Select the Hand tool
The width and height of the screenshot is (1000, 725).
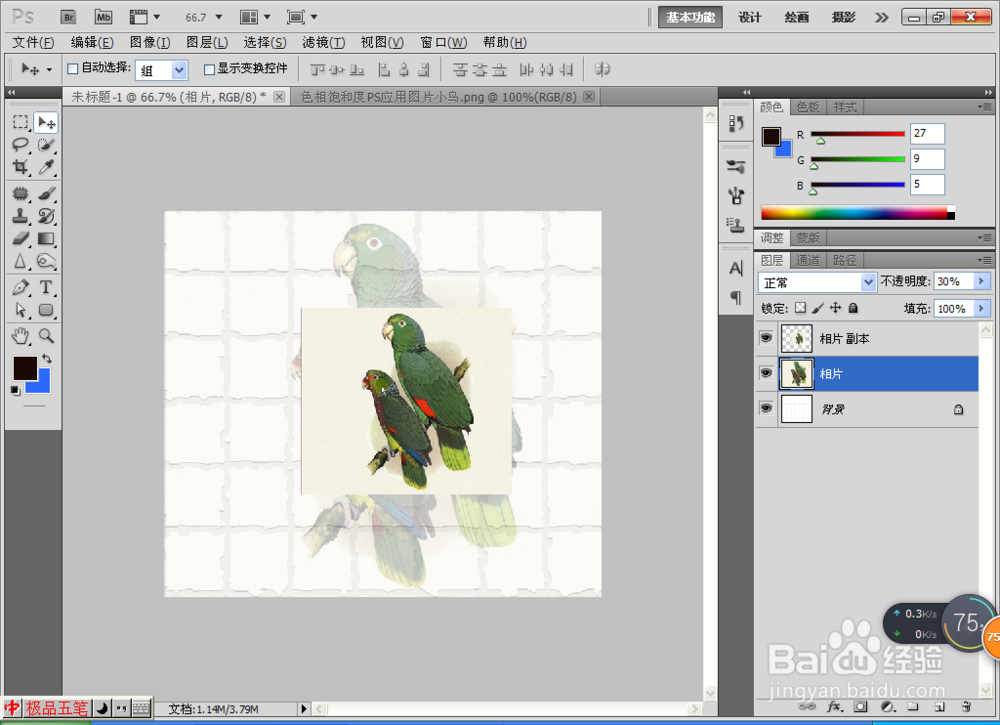tap(20, 335)
